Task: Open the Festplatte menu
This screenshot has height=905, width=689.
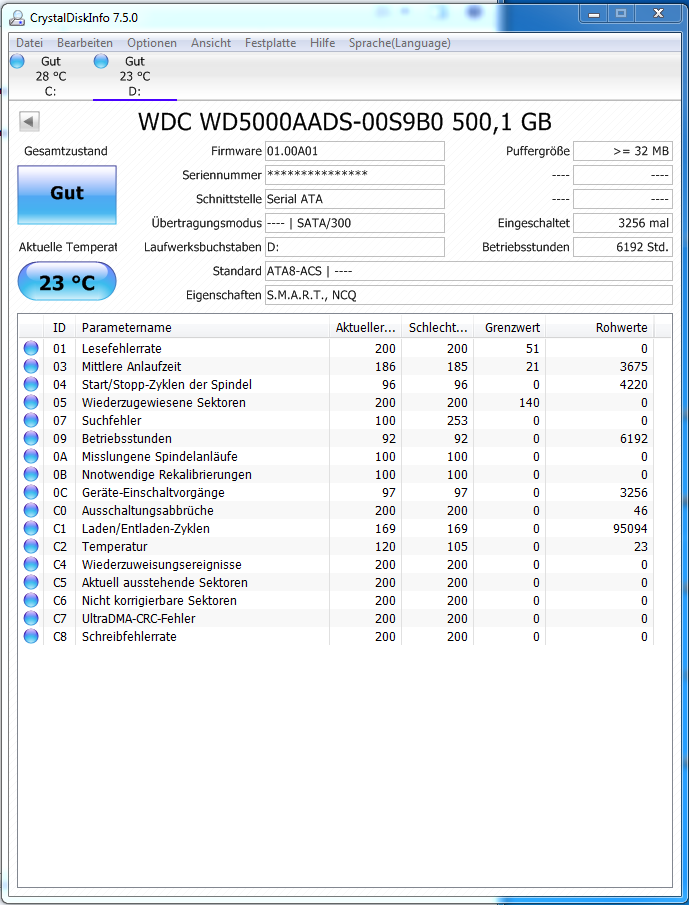Action: [x=271, y=43]
